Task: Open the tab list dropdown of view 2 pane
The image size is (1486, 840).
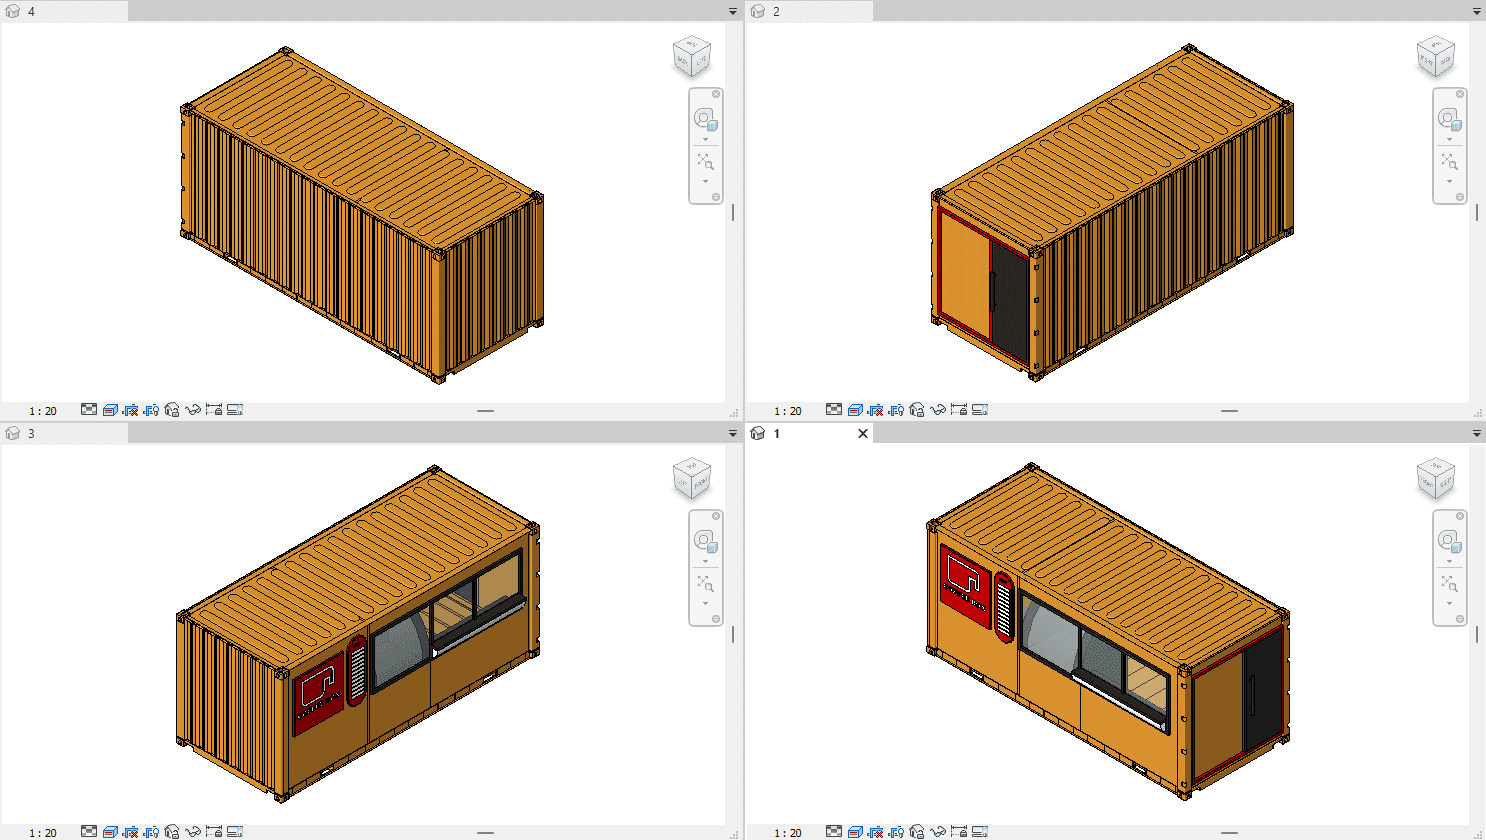Action: tap(1477, 12)
